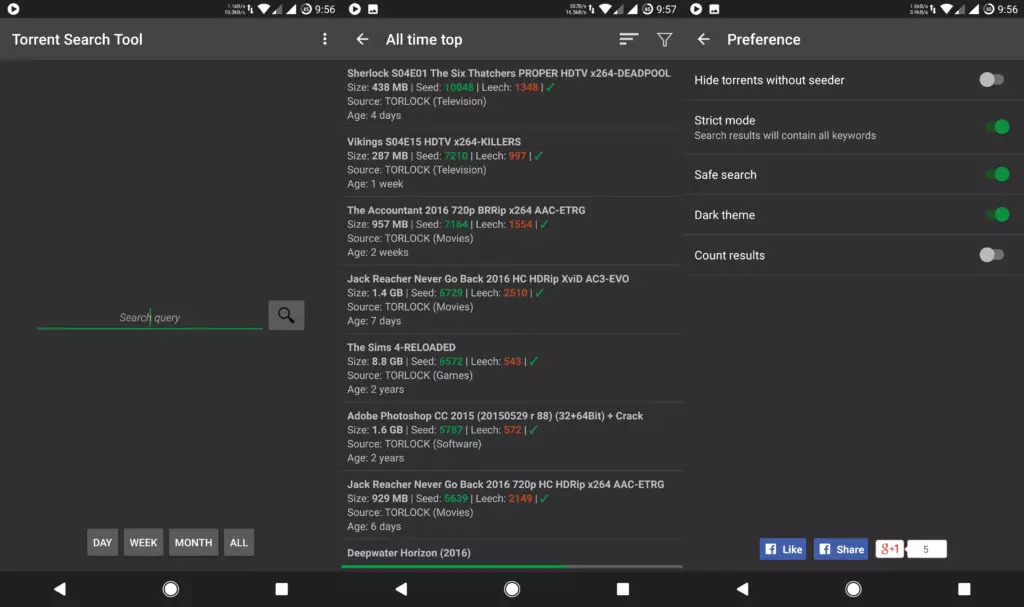
Task: Enable the Count results switch
Action: (991, 255)
